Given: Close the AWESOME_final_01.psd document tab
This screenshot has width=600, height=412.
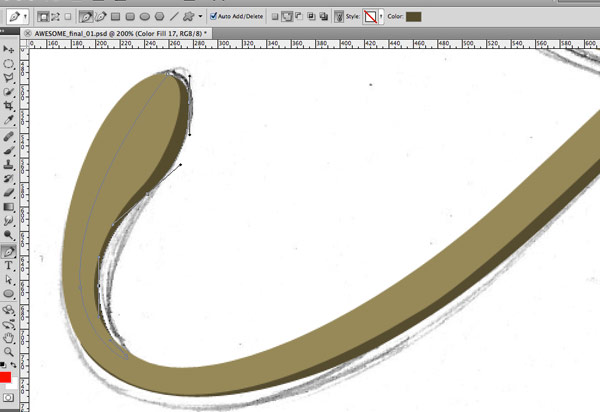Looking at the screenshot, I should click(28, 34).
